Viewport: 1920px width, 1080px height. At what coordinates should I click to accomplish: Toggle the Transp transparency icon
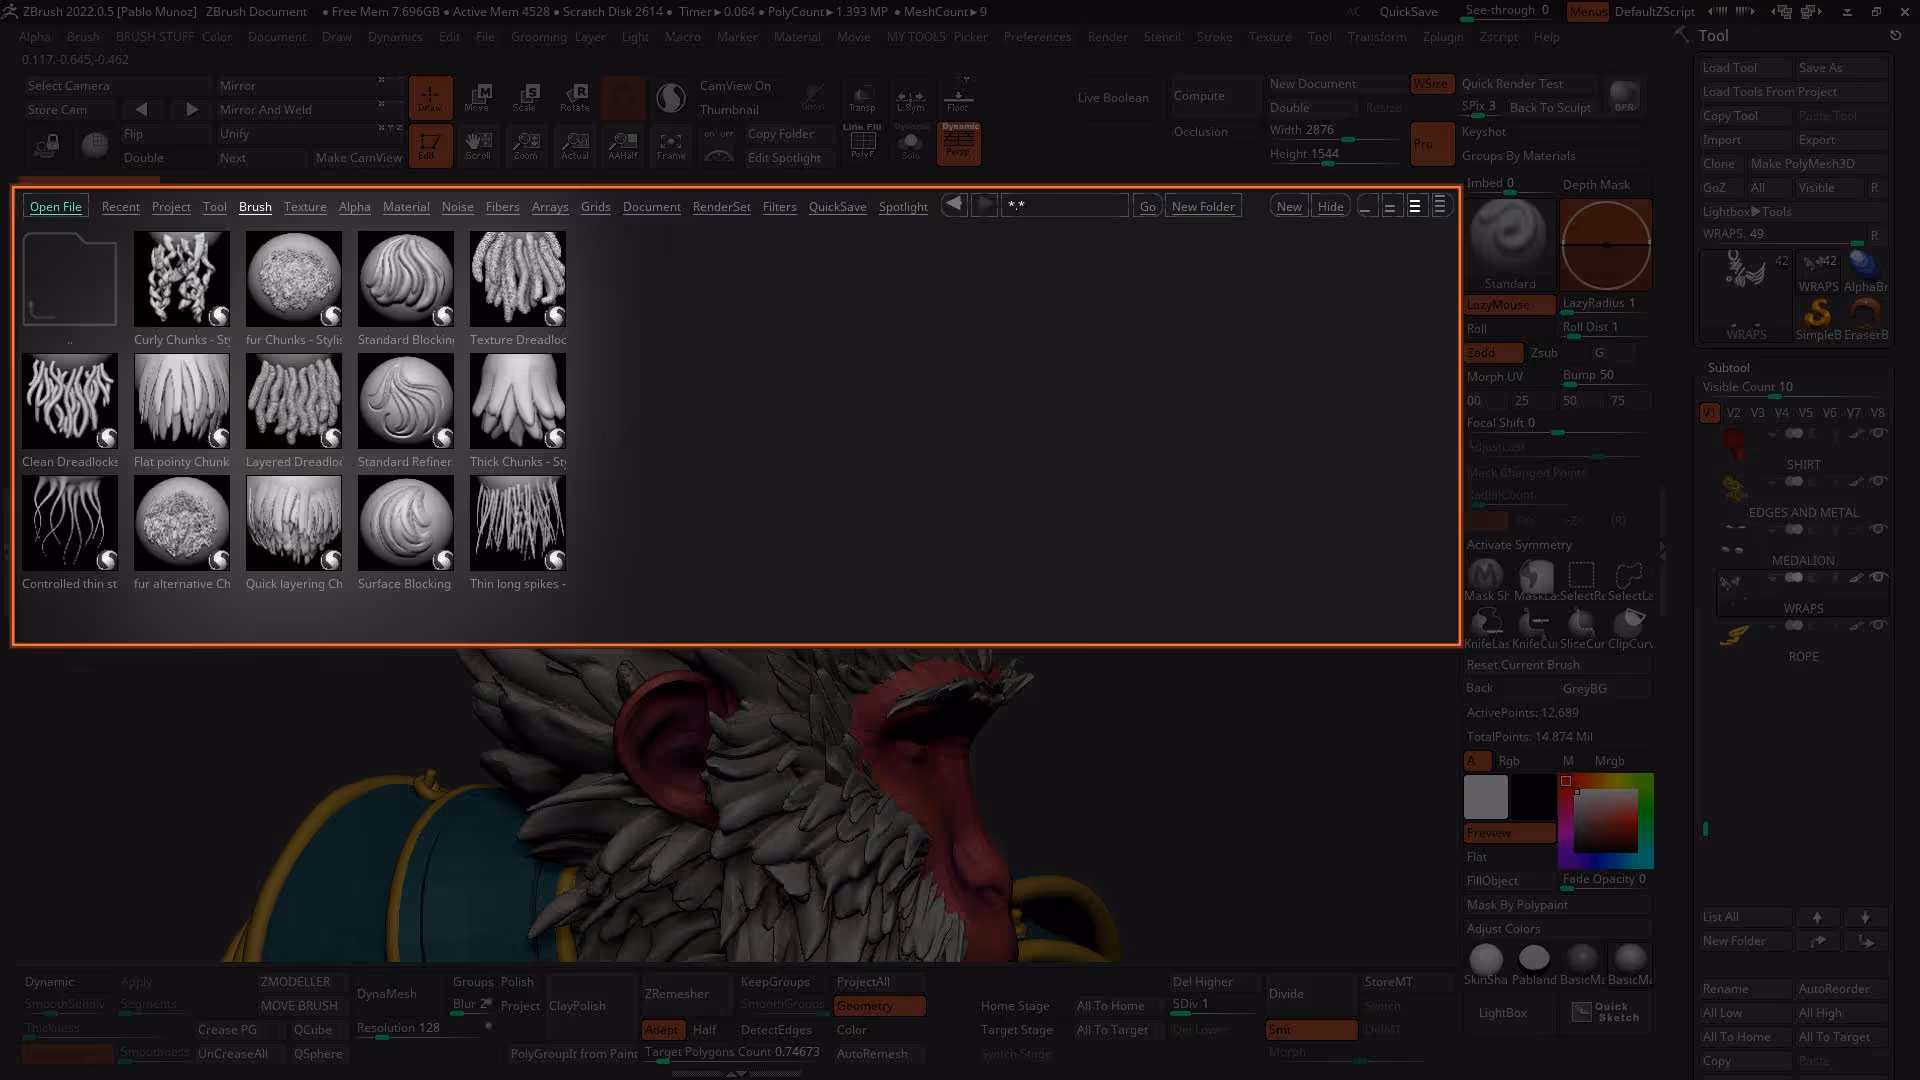click(x=862, y=97)
